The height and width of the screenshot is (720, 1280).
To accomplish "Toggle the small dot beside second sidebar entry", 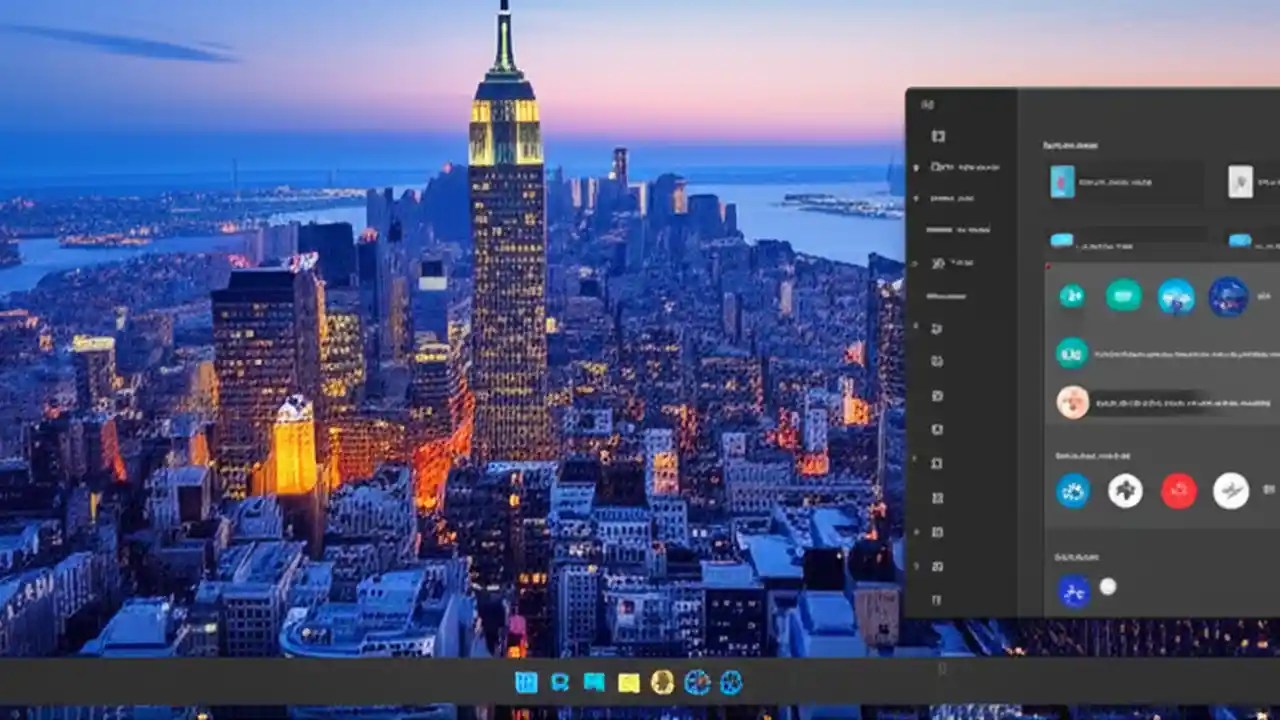I will 915,199.
